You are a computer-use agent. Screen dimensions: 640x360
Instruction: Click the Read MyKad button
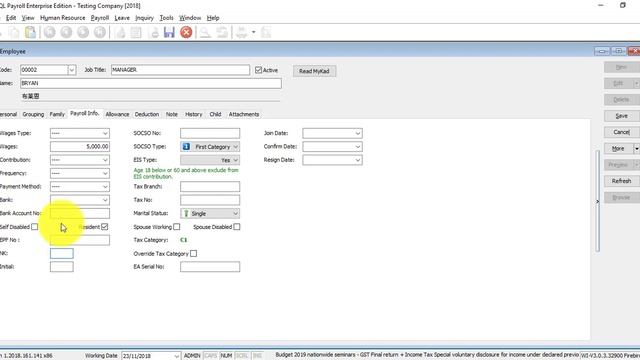click(314, 71)
